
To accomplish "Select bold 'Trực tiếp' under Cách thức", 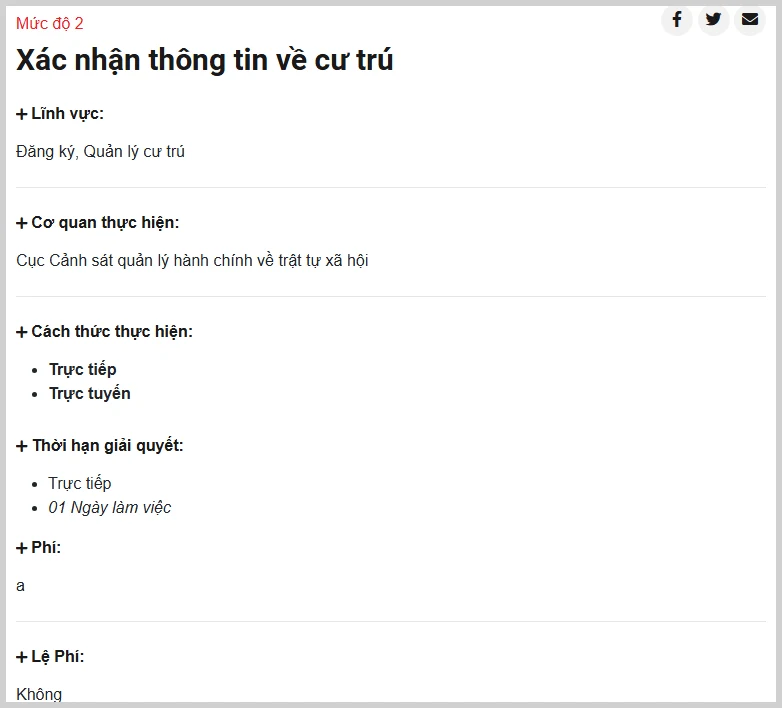I will [83, 369].
